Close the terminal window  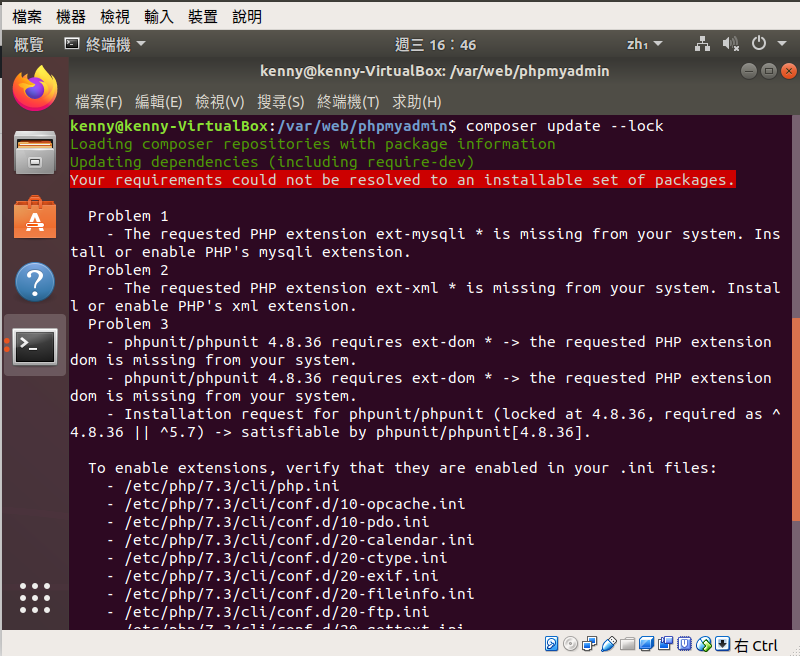[x=788, y=71]
